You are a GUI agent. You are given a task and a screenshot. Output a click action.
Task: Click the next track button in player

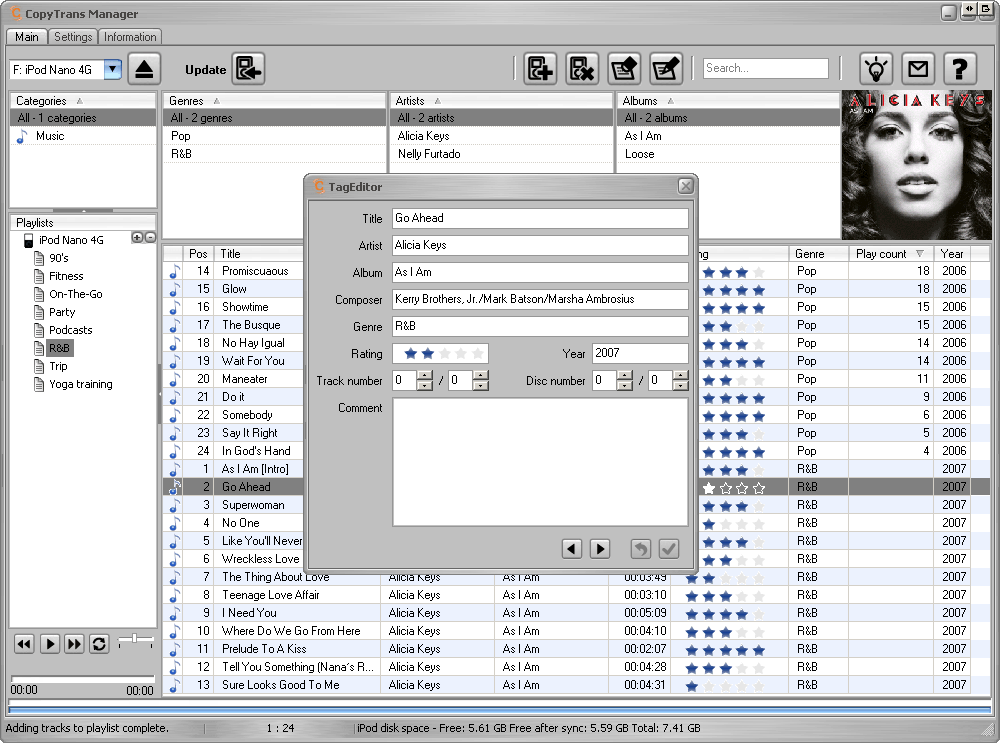tap(74, 644)
